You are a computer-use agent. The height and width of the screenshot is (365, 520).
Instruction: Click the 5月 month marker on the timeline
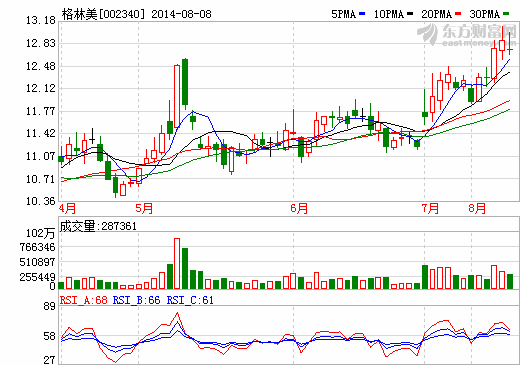coord(144,208)
